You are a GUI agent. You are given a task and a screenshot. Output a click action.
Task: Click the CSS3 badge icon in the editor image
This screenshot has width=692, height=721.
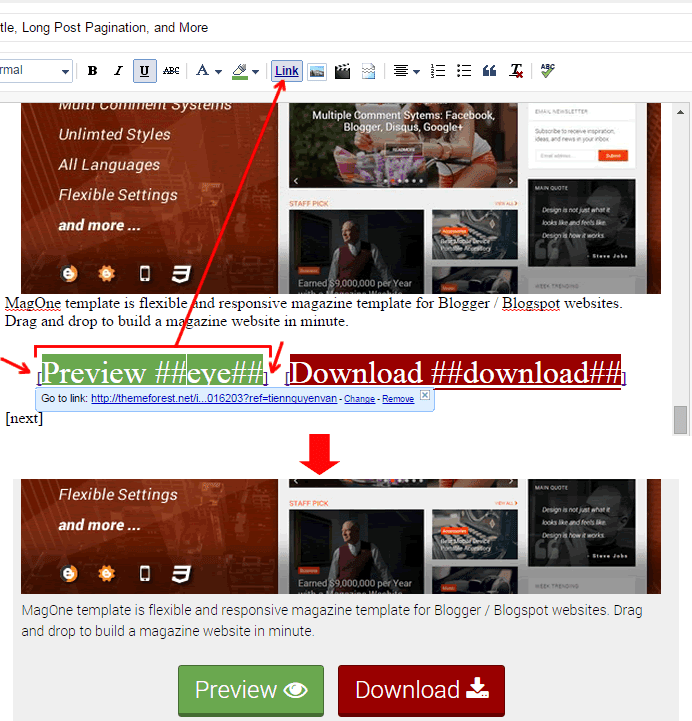(x=181, y=274)
